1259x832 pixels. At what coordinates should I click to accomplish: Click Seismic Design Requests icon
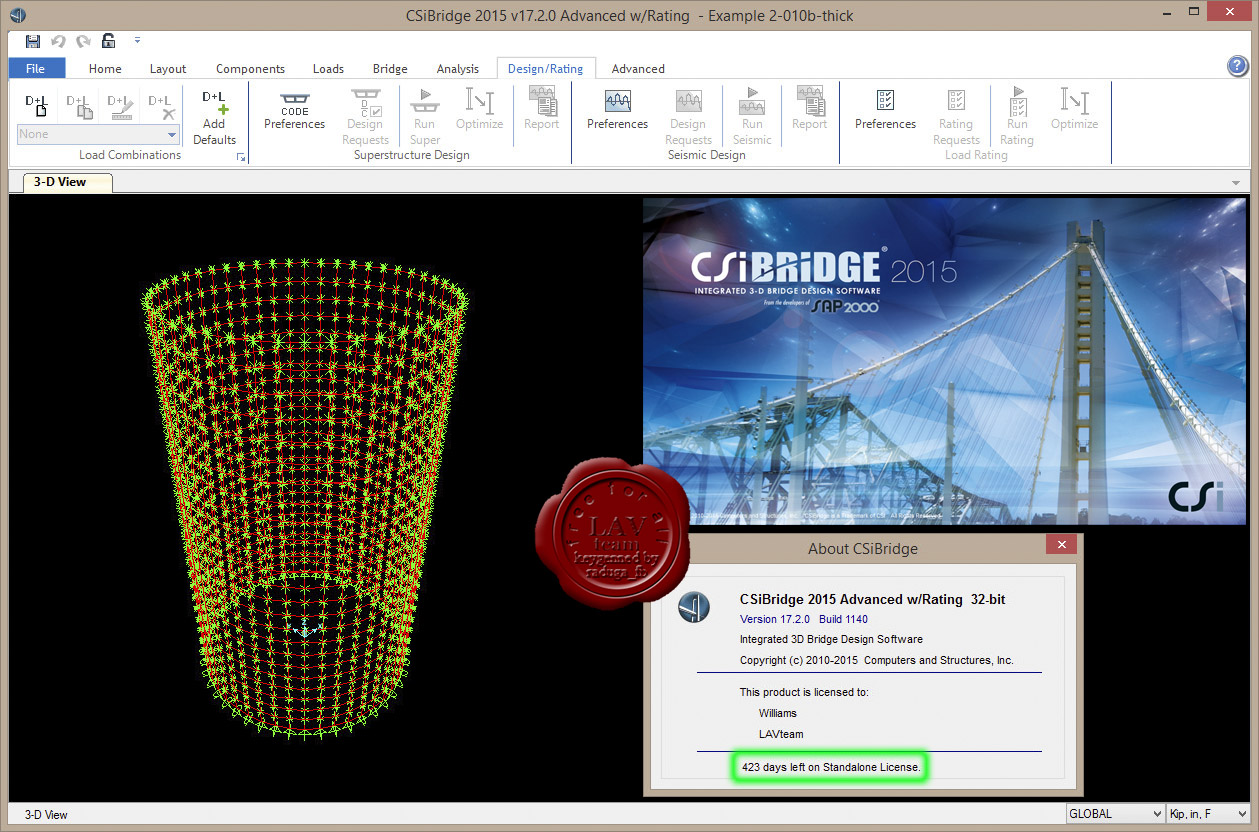tap(688, 117)
